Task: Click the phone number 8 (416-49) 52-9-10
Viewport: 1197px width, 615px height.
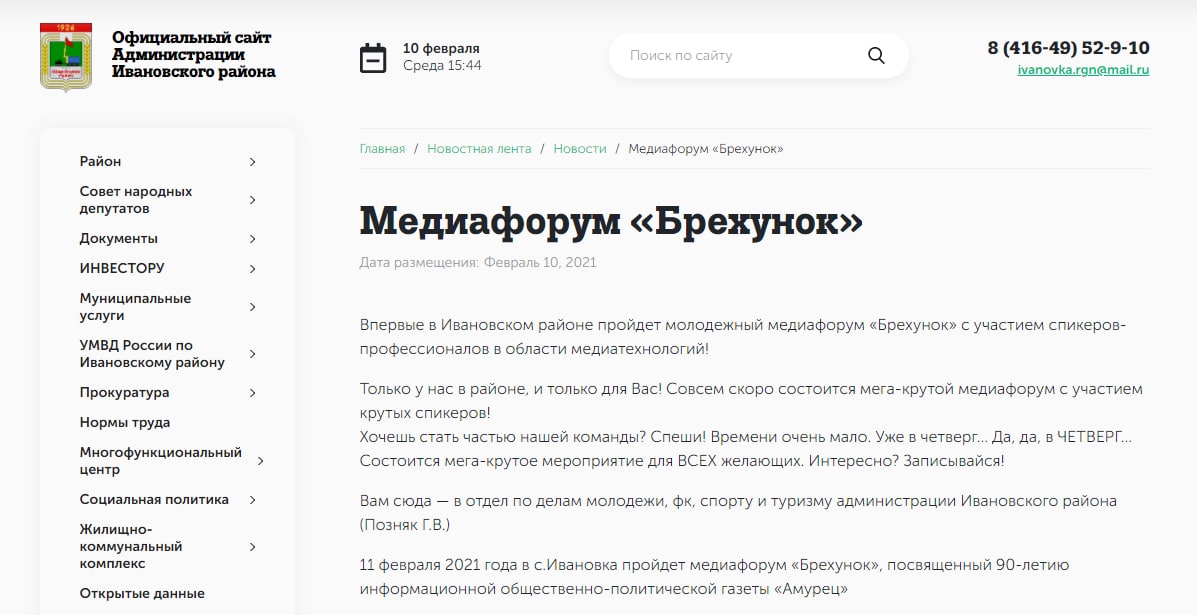Action: [1068, 47]
